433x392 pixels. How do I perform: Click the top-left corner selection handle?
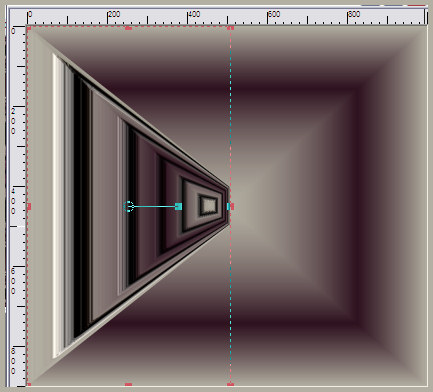tap(29, 28)
